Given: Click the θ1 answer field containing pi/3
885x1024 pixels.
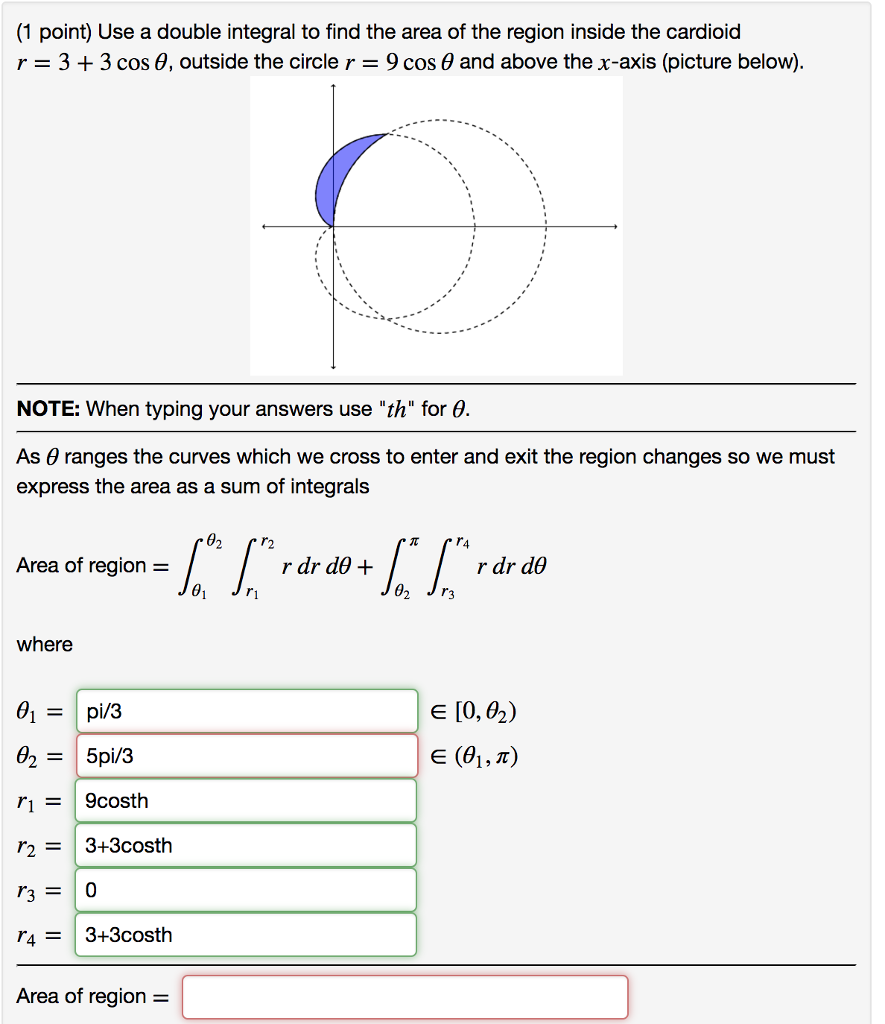Looking at the screenshot, I should [245, 710].
